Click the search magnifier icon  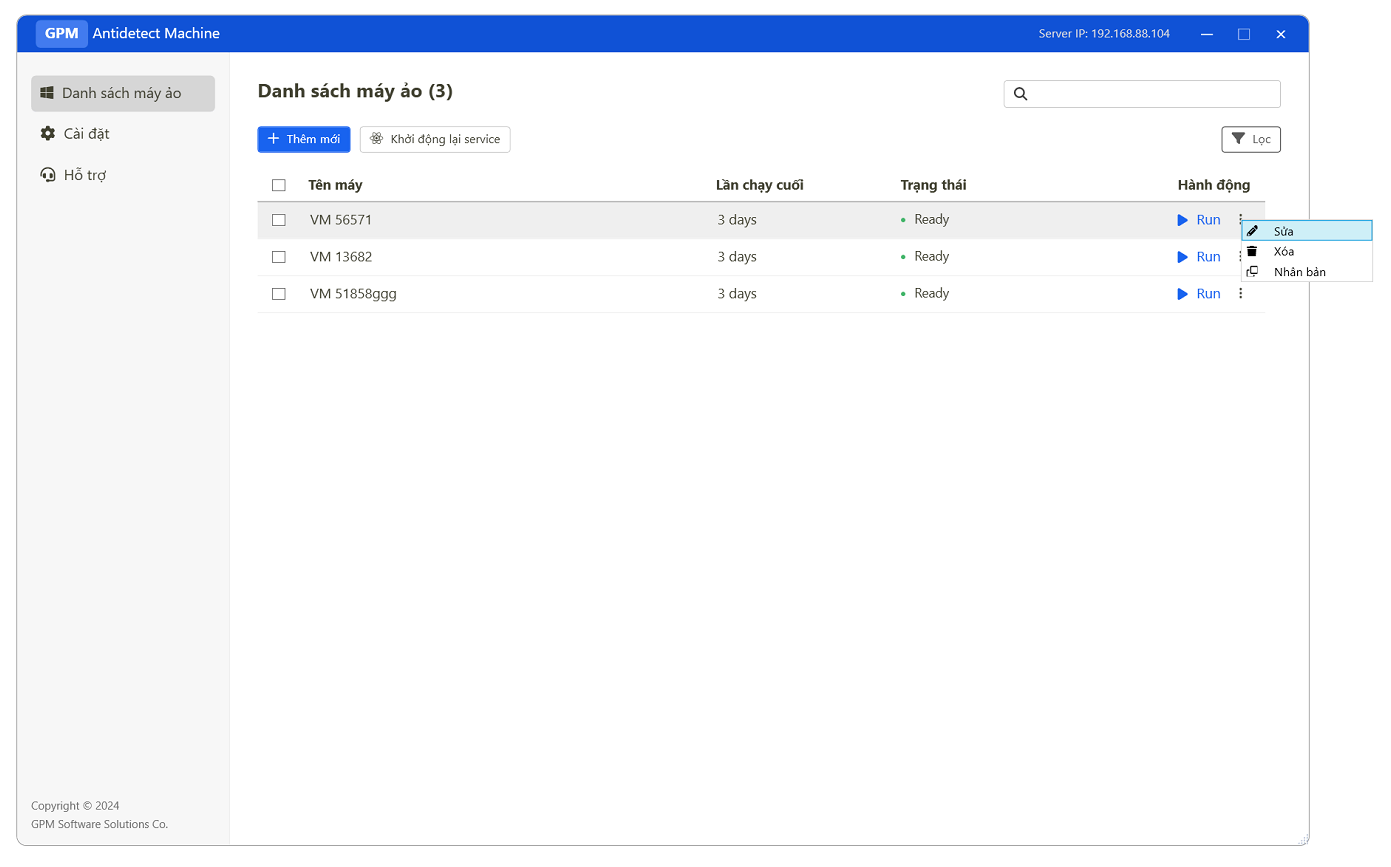coord(1021,94)
